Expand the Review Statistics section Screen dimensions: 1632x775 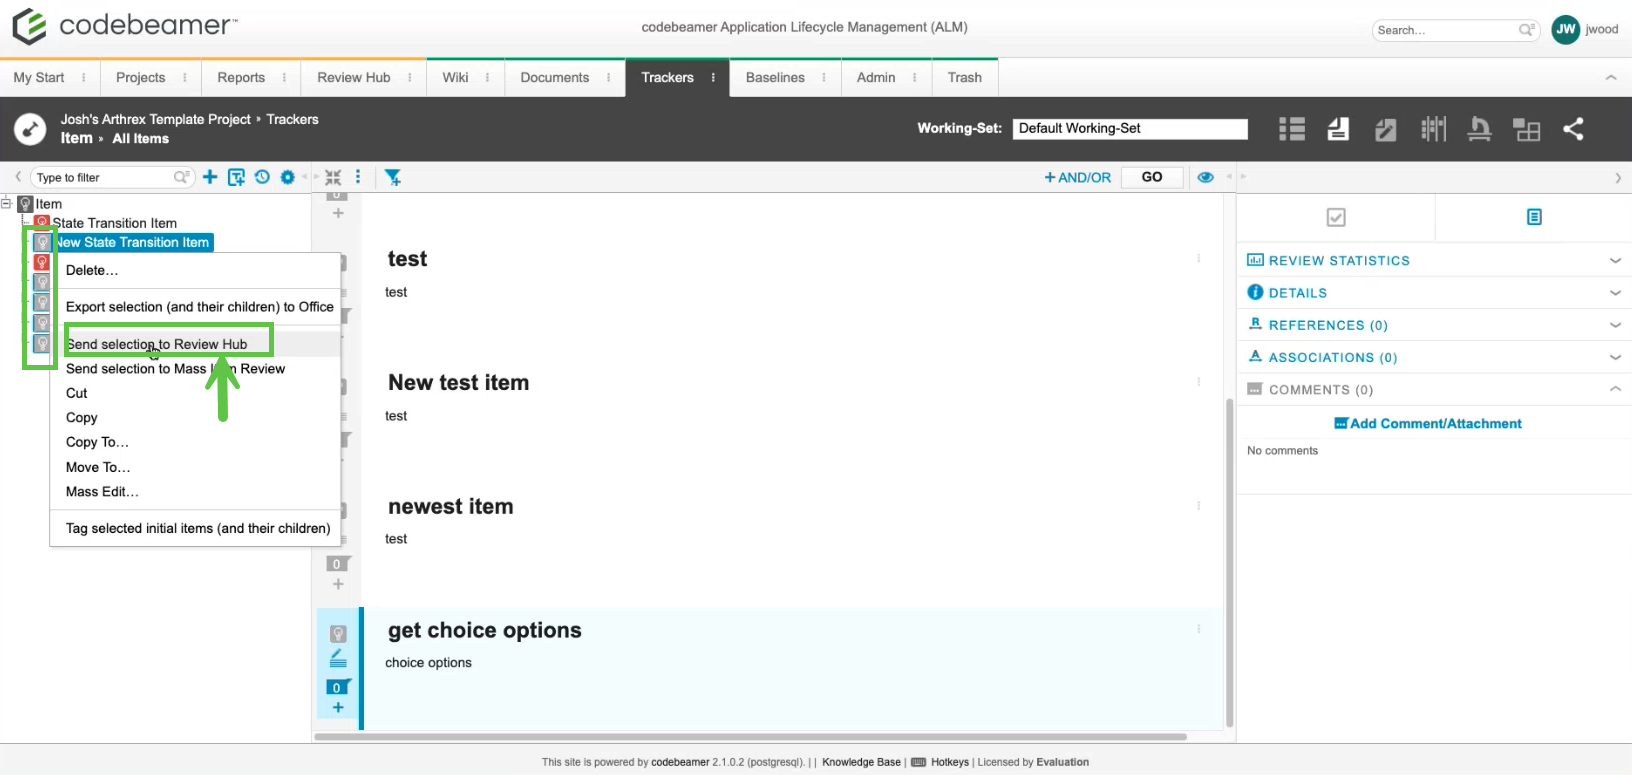pos(1614,260)
